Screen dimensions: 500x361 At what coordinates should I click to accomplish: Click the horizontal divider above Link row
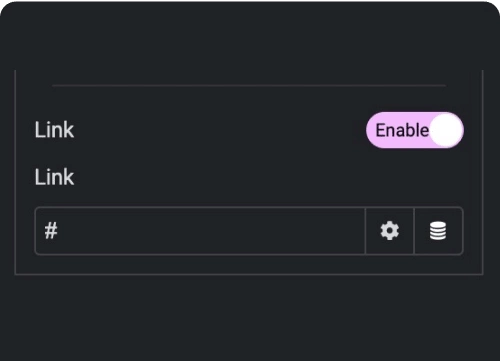coord(249,86)
